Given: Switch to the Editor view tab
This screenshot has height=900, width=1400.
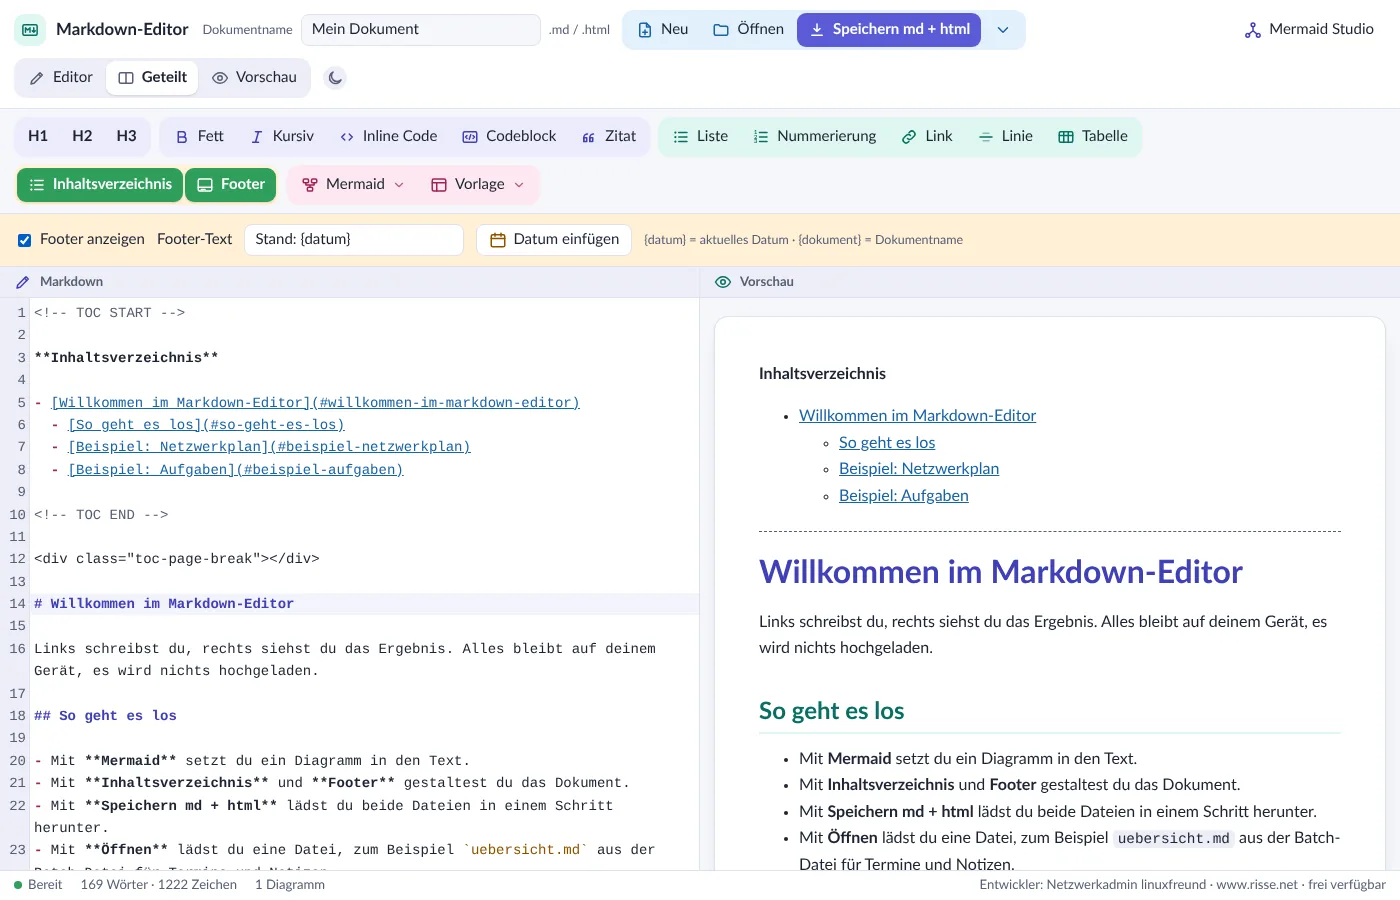Looking at the screenshot, I should pos(61,77).
